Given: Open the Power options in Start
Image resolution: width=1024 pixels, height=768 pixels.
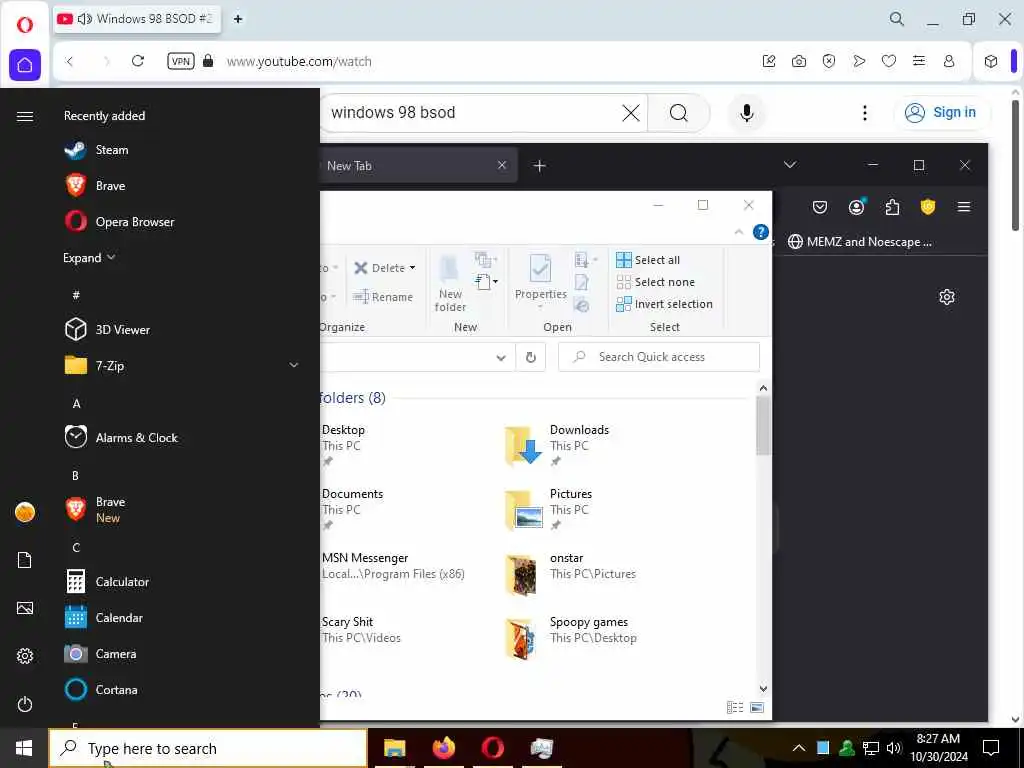Looking at the screenshot, I should pos(25,704).
